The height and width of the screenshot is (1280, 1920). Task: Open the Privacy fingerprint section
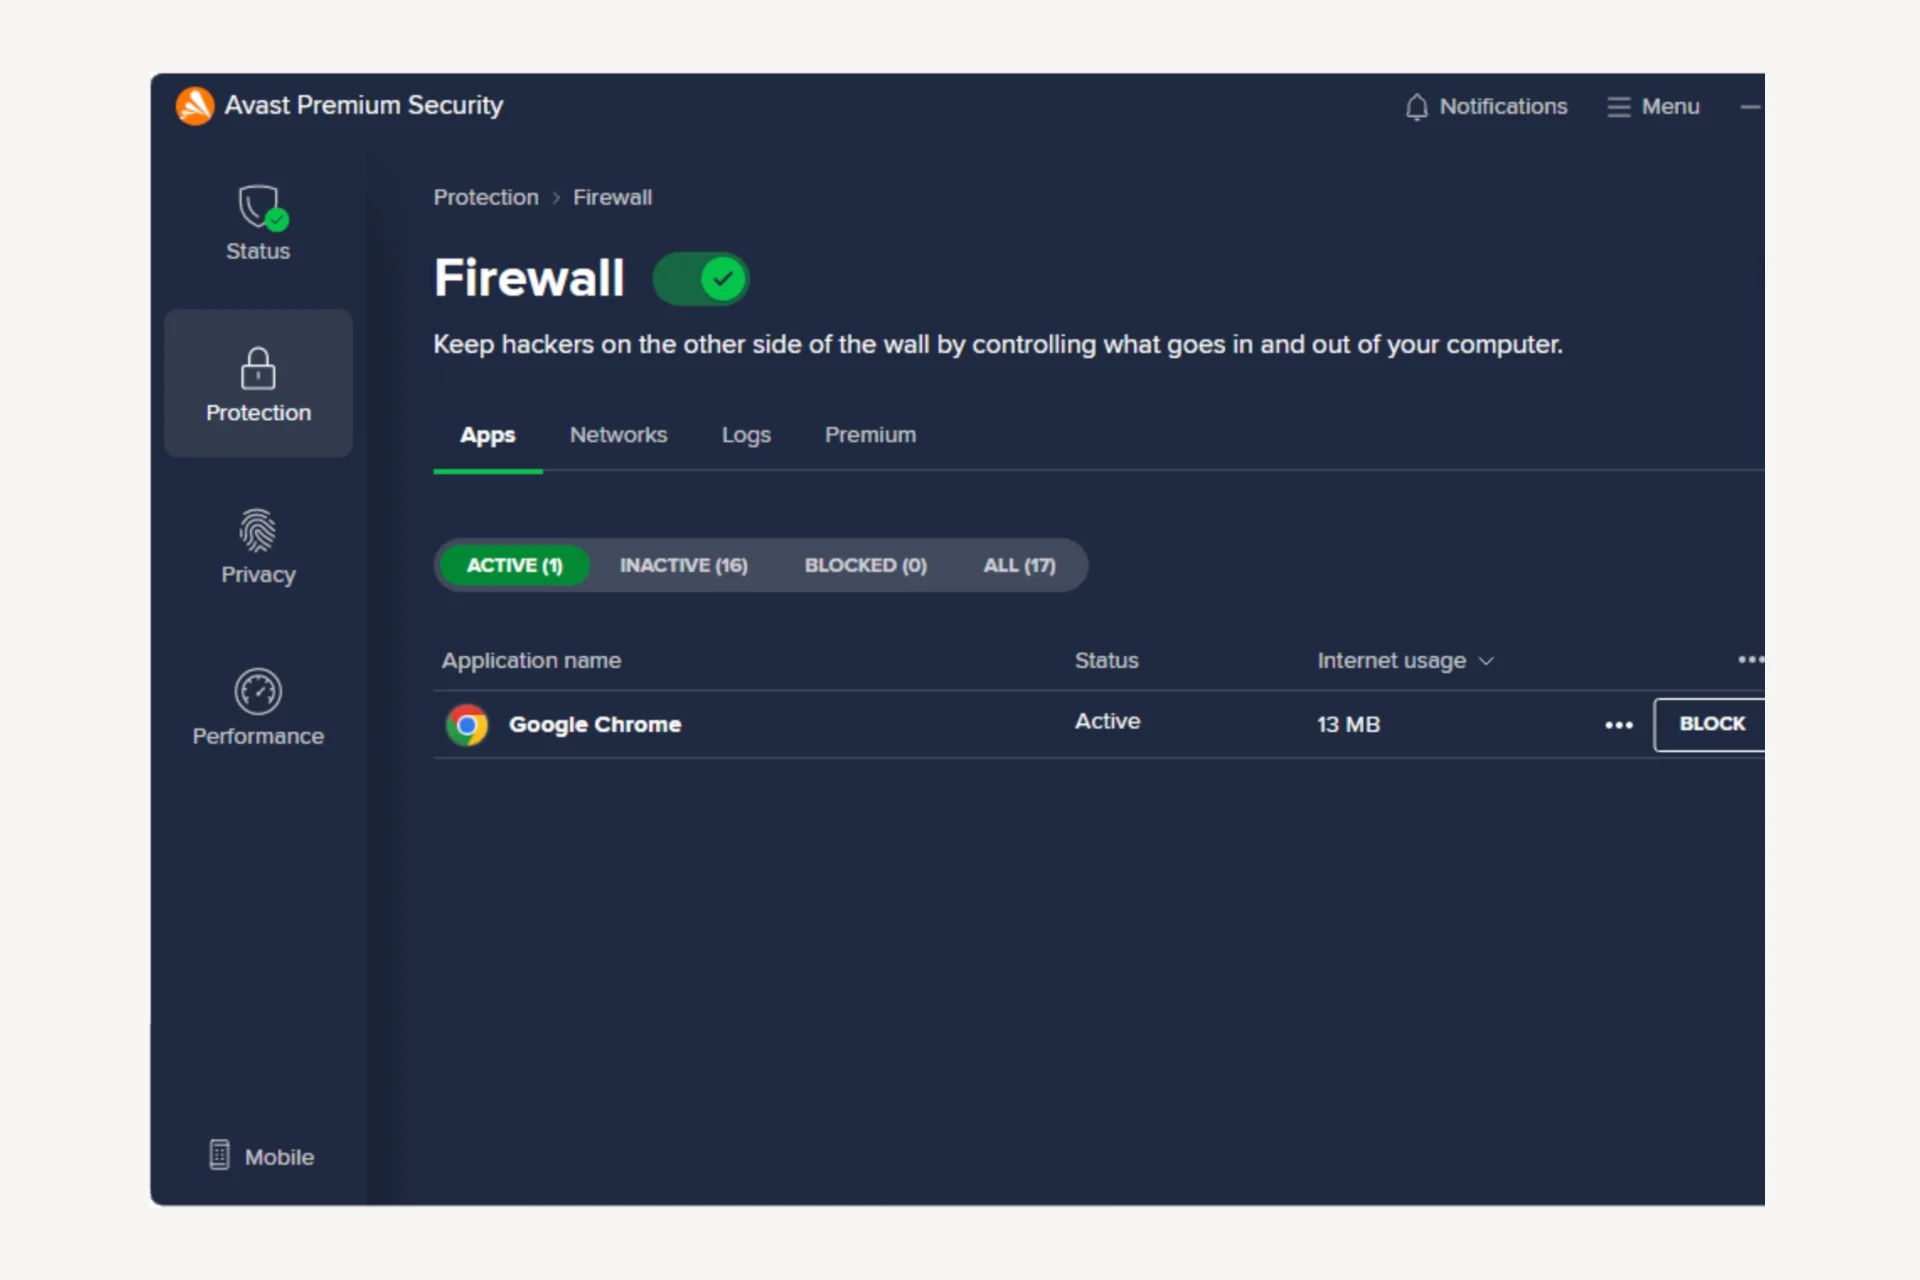[x=258, y=546]
